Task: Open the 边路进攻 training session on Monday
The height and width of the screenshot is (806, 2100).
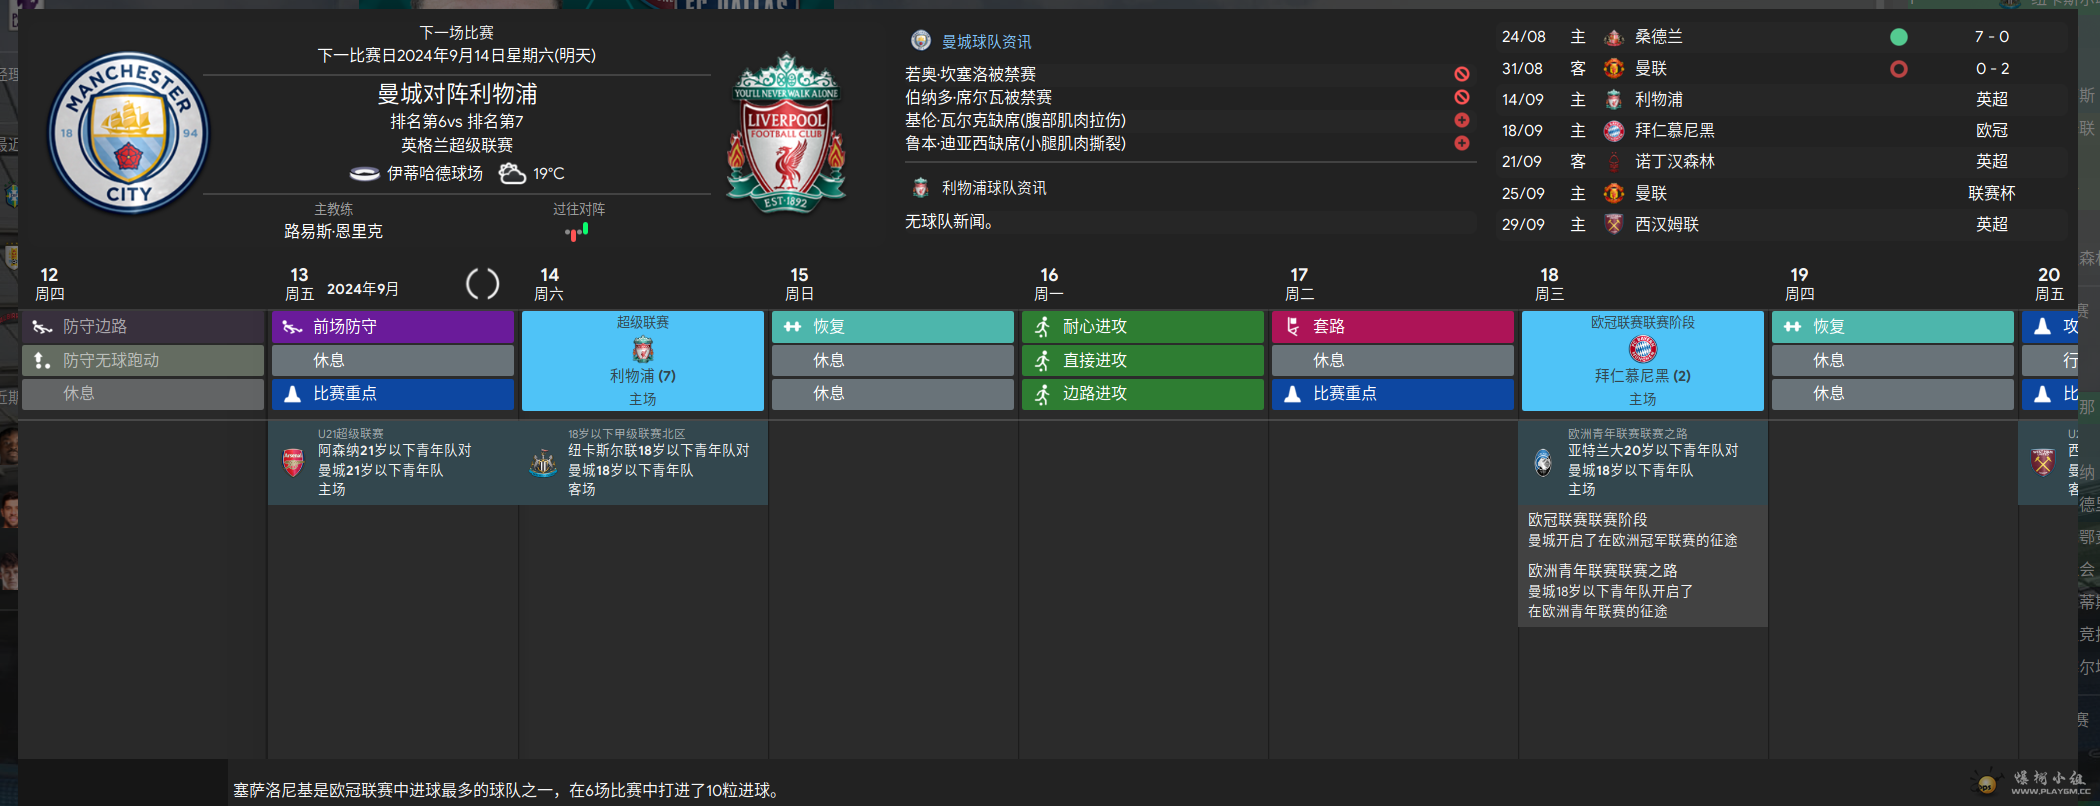Action: click(x=1143, y=394)
